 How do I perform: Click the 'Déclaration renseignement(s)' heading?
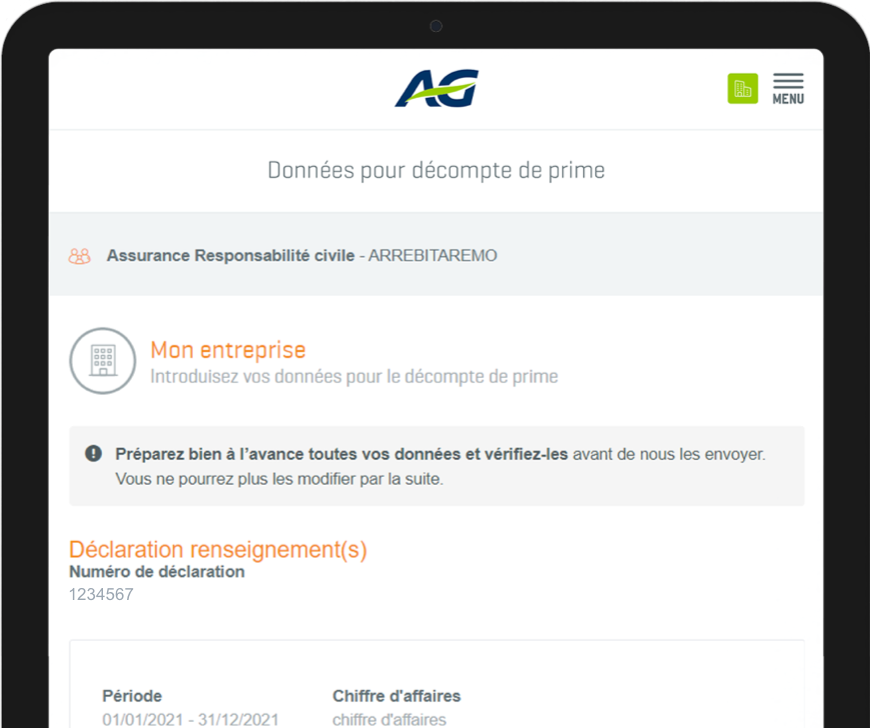tap(218, 549)
